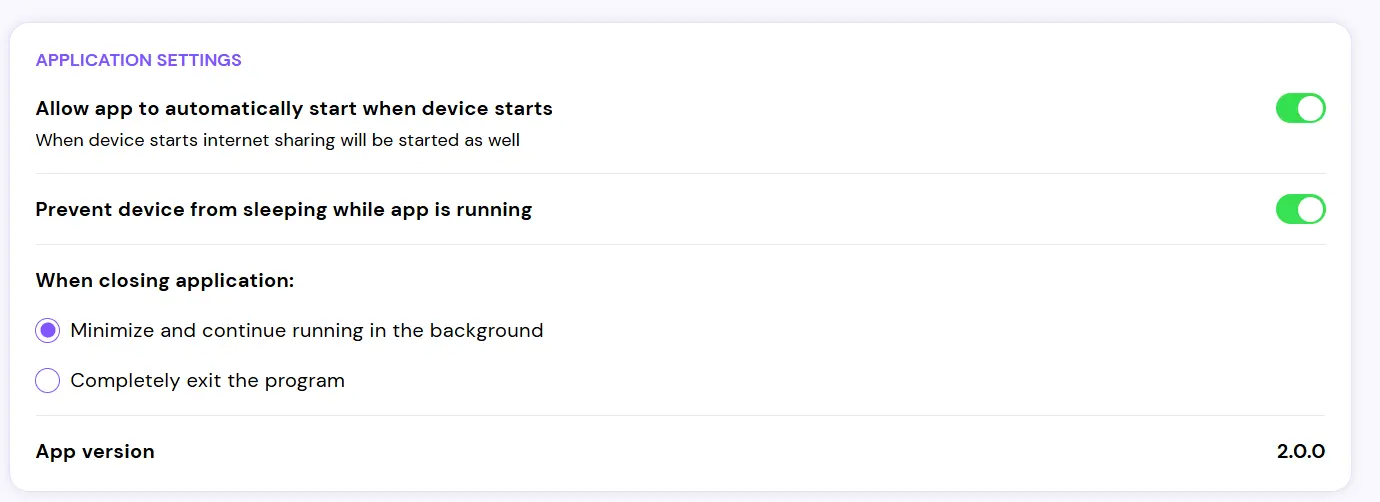The height and width of the screenshot is (502, 1380).
Task: Click the white knob on the auto-start toggle
Action: coord(1311,108)
